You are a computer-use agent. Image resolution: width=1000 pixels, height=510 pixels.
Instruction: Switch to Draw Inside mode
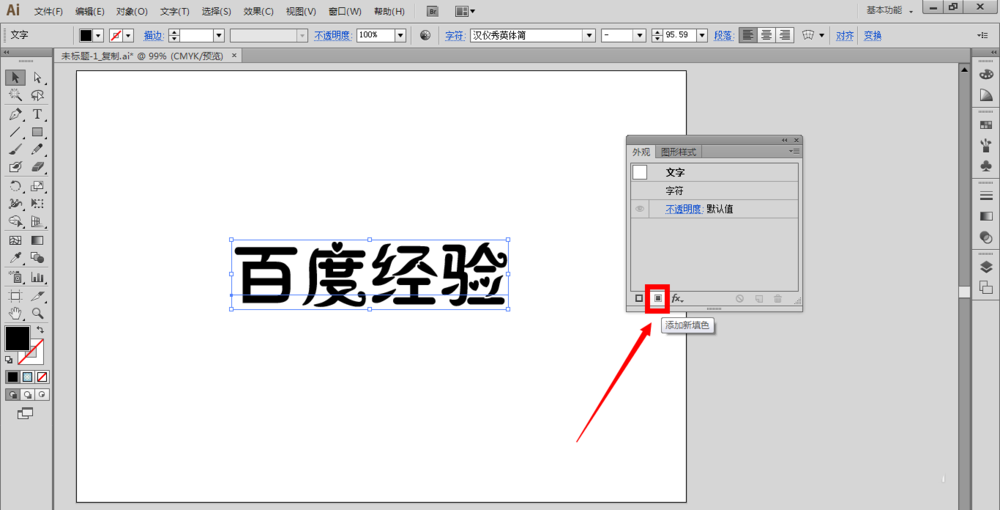[42, 395]
